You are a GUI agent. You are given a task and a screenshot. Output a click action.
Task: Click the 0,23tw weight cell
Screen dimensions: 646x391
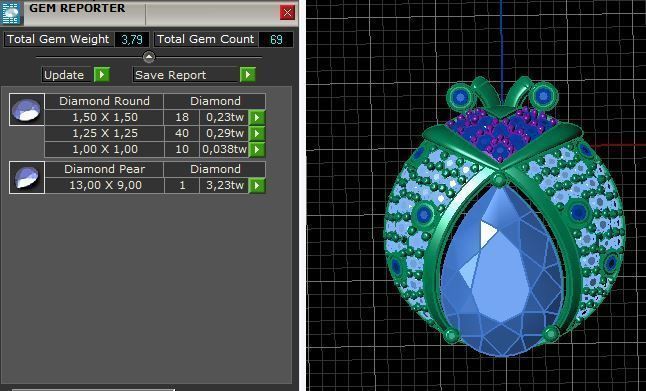225,117
